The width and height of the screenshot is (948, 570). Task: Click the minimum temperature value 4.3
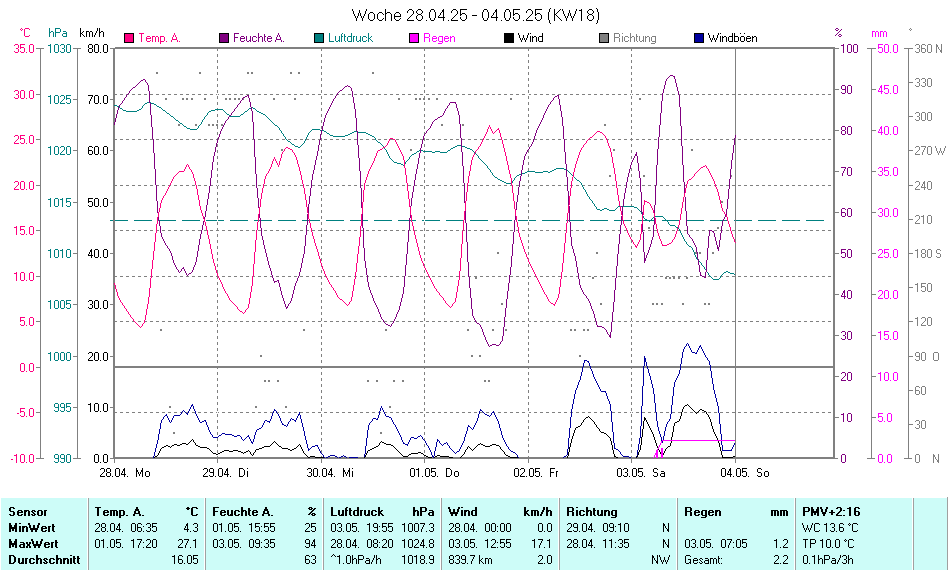[x=191, y=528]
